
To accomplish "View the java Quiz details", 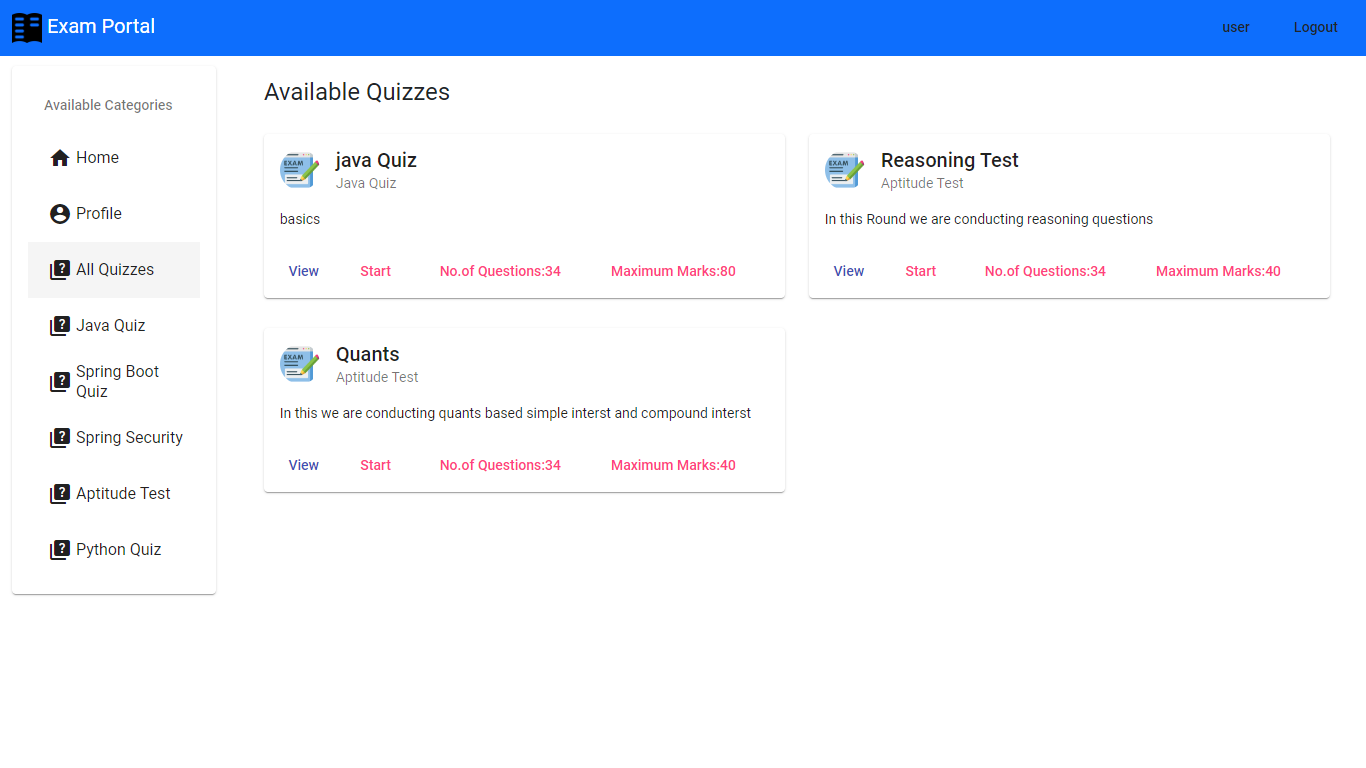I will [x=303, y=271].
